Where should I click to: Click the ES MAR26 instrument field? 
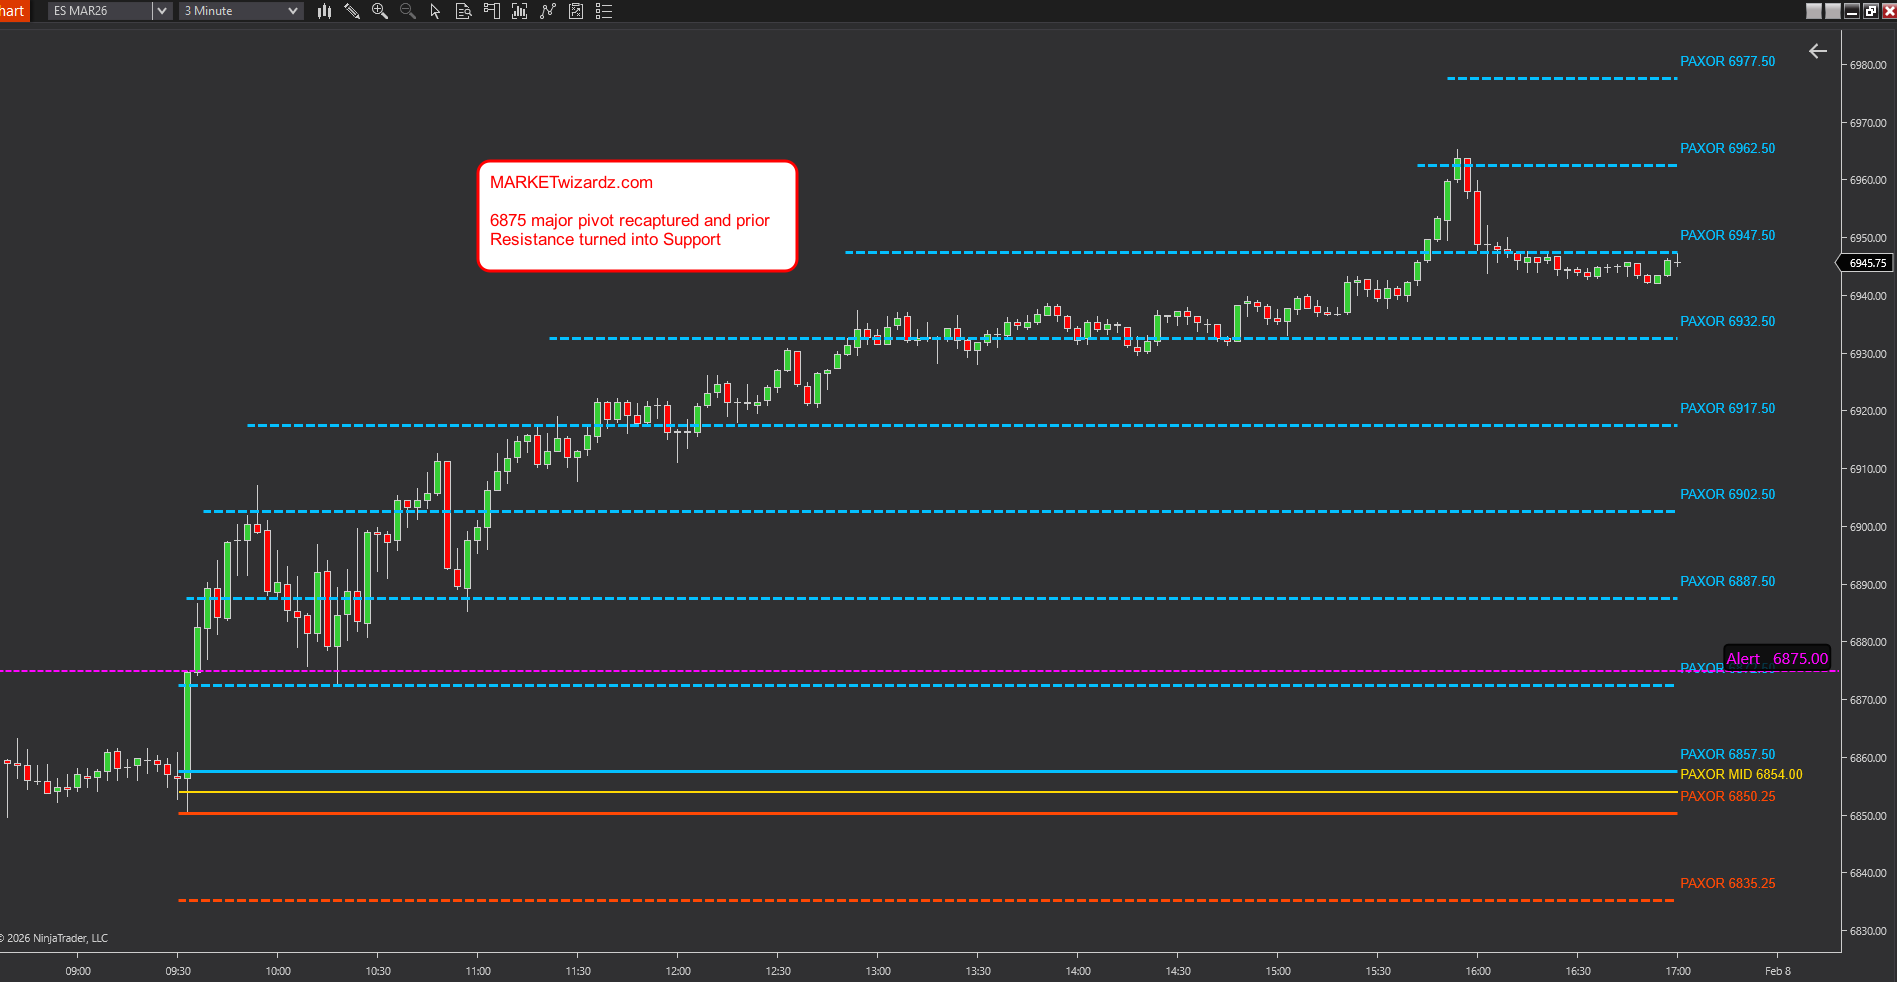point(99,11)
